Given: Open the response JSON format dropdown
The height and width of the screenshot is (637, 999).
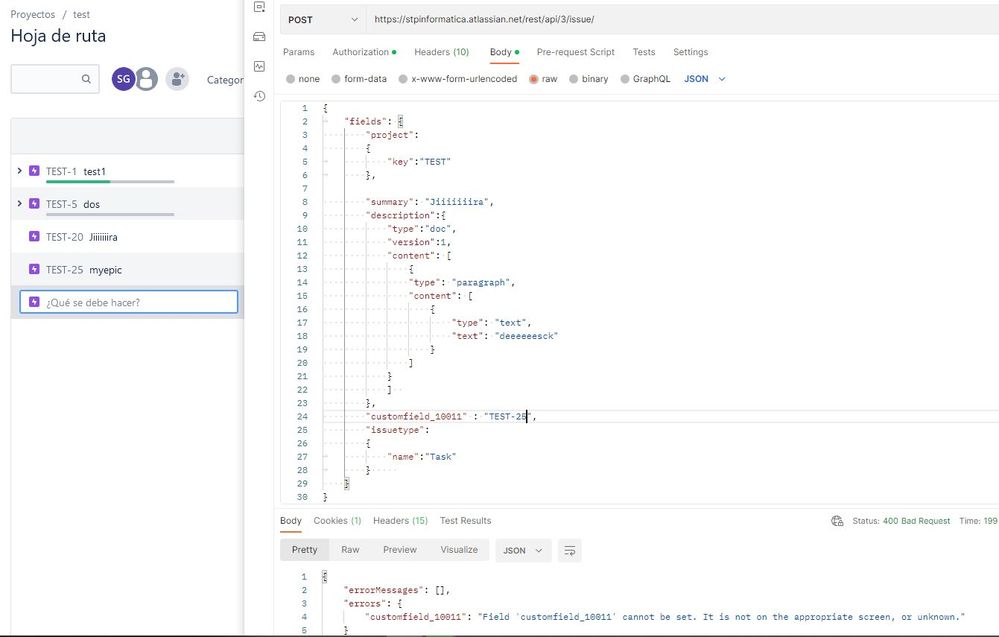Looking at the screenshot, I should coord(522,550).
